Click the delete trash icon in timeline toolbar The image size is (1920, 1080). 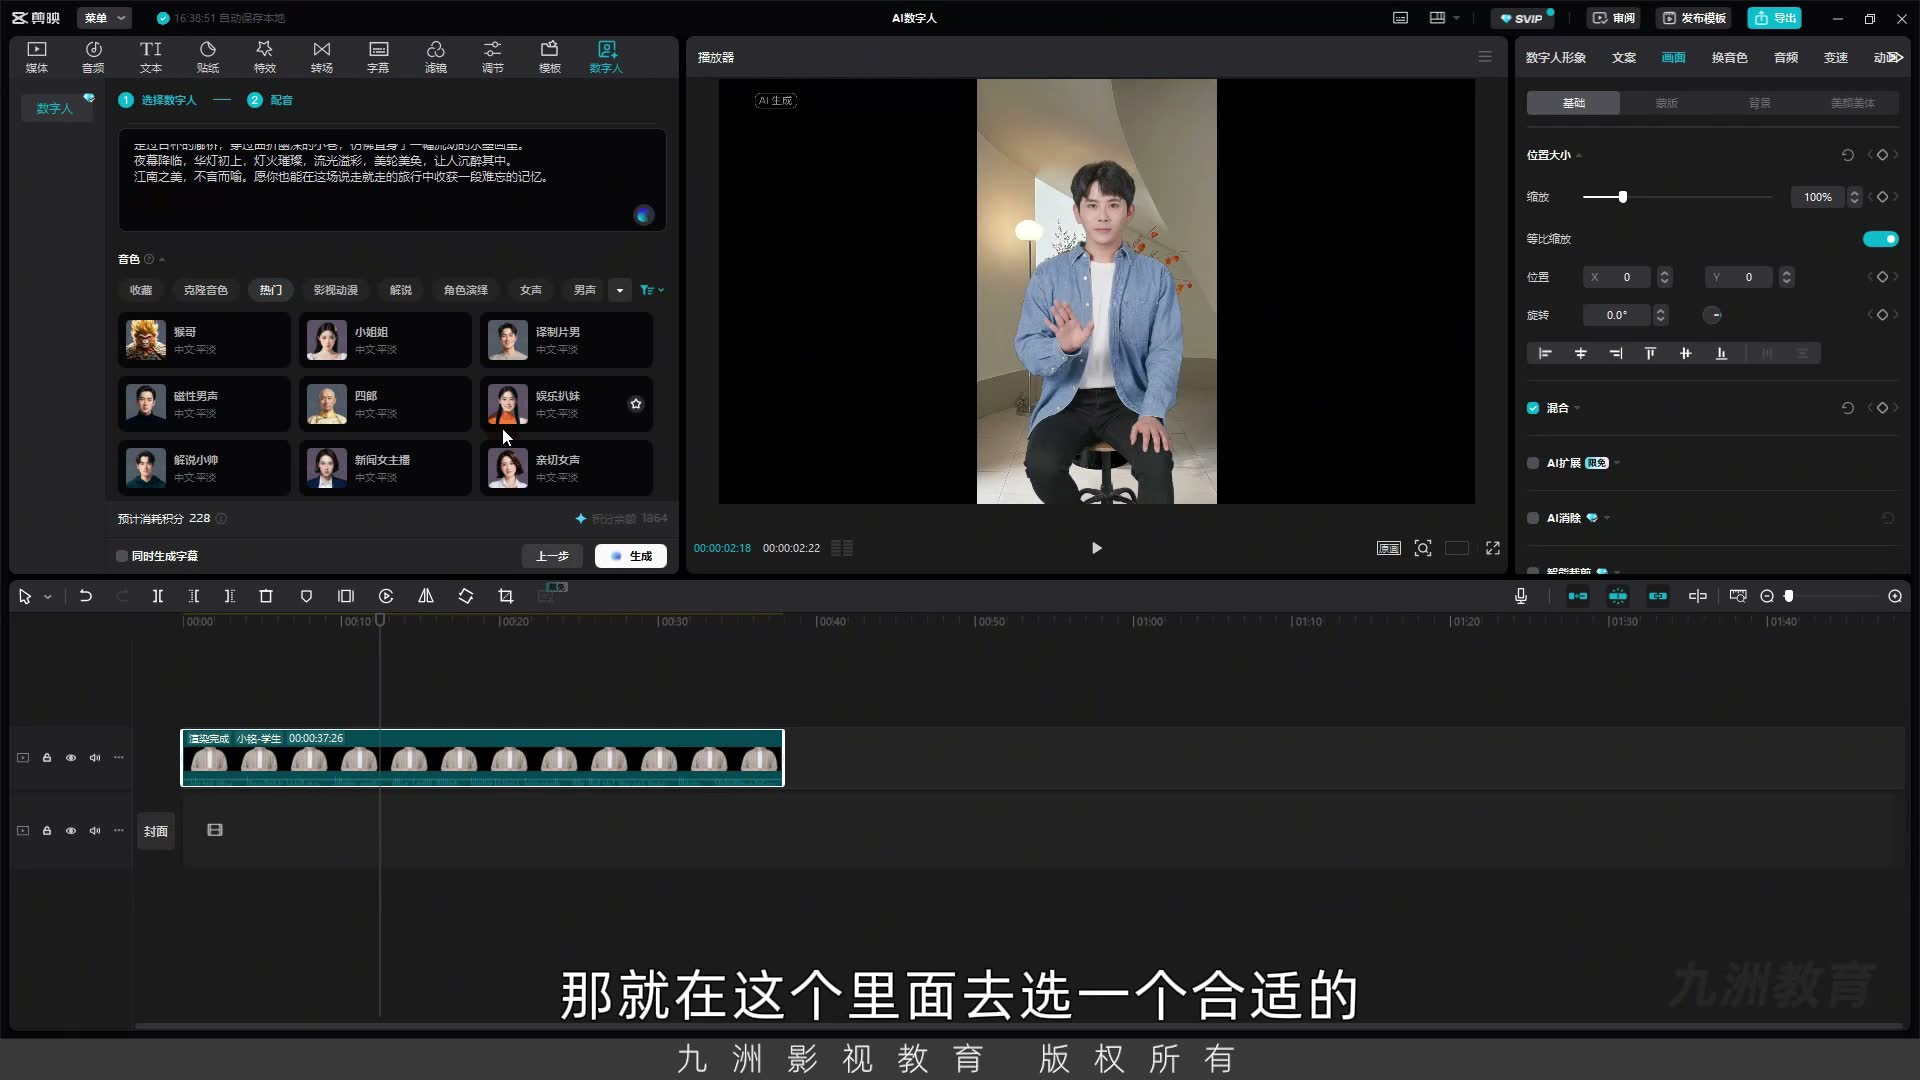click(266, 596)
